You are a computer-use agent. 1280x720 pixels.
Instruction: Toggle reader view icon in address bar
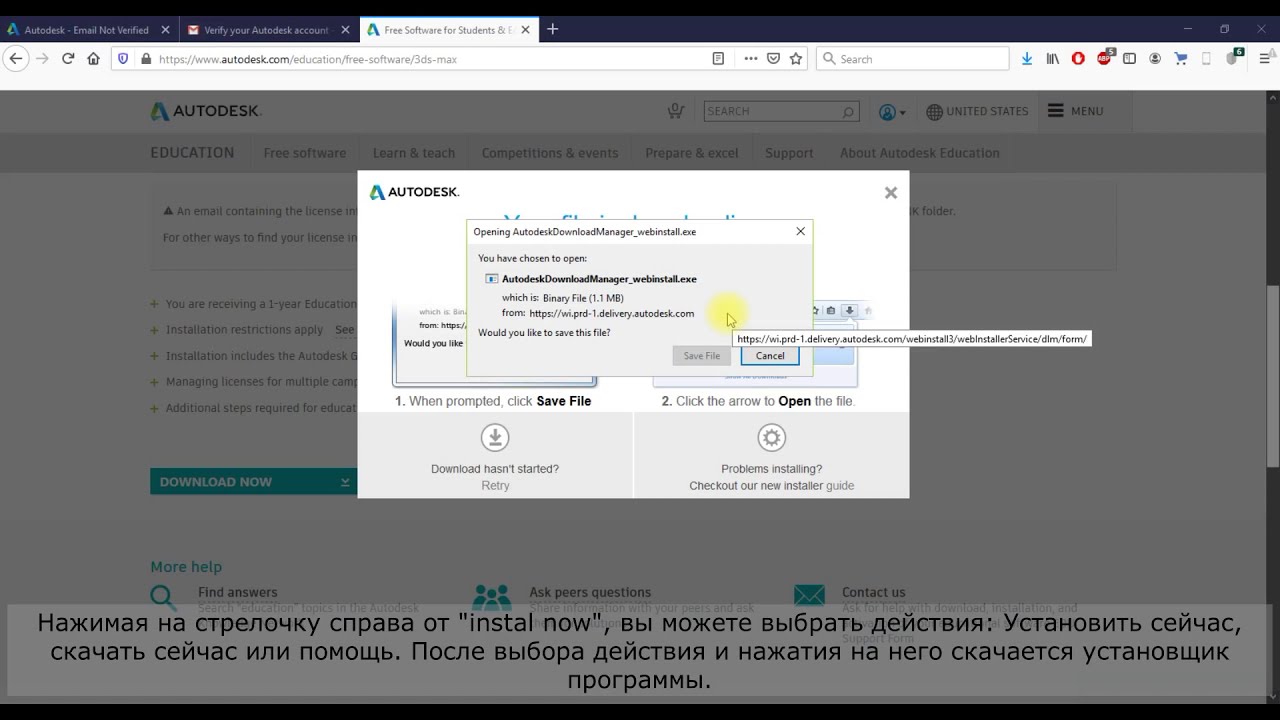718,59
